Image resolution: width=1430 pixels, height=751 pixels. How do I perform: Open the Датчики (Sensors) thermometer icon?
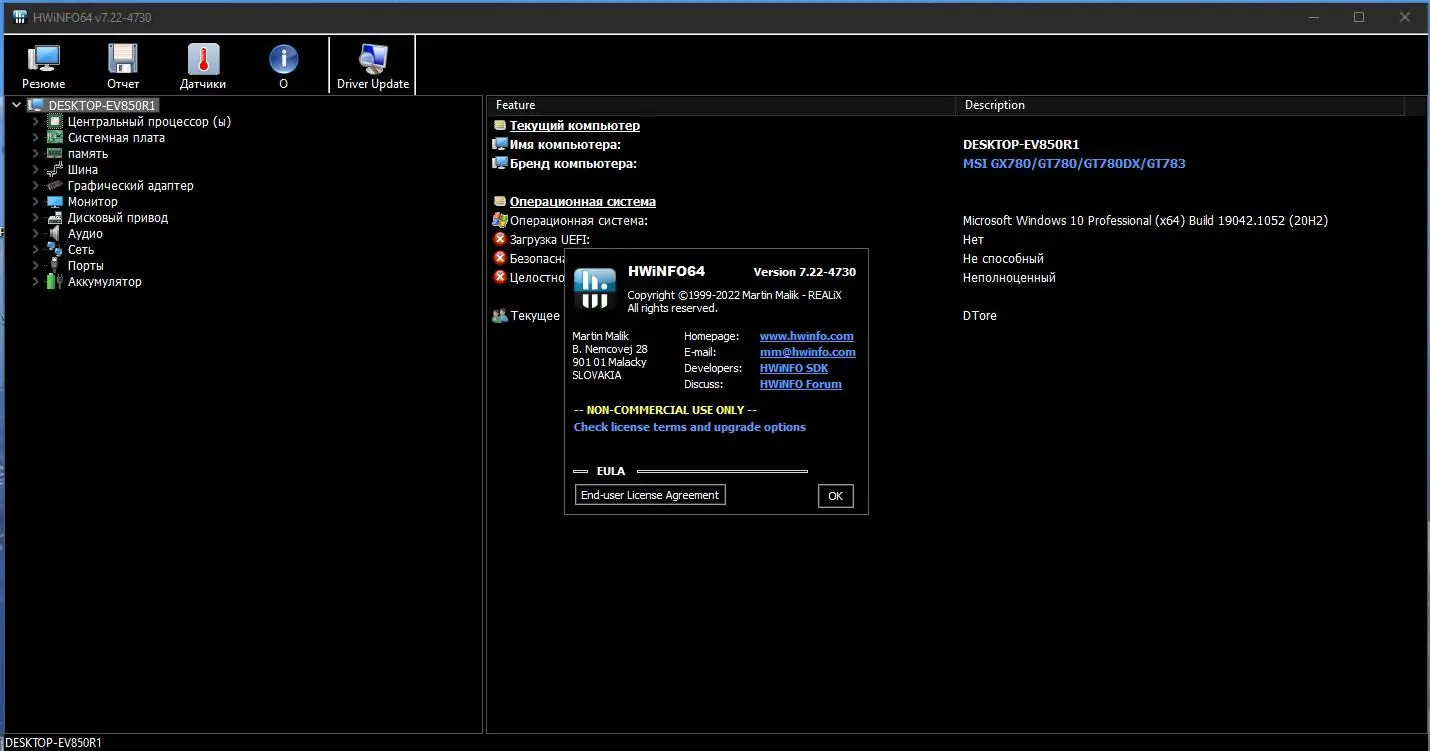pos(202,63)
